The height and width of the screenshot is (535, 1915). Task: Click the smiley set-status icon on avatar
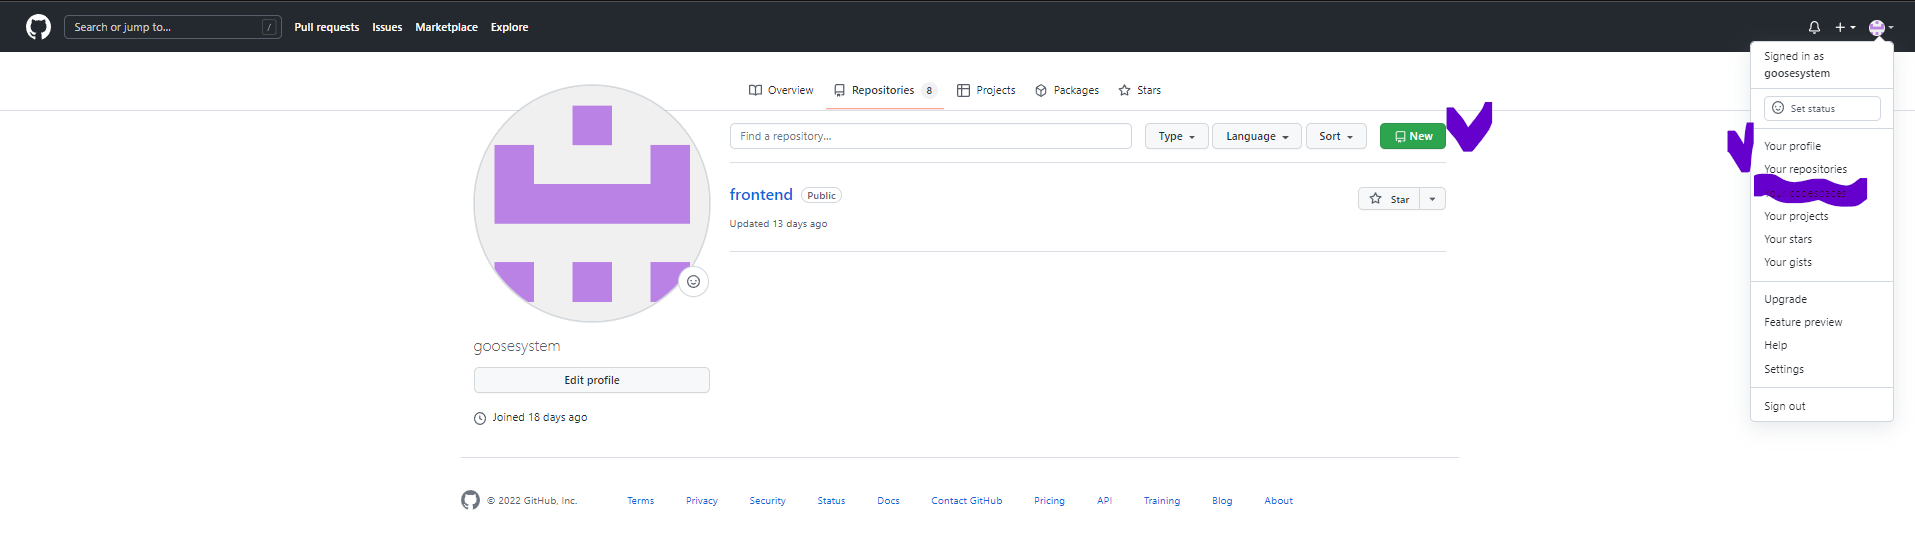[693, 282]
